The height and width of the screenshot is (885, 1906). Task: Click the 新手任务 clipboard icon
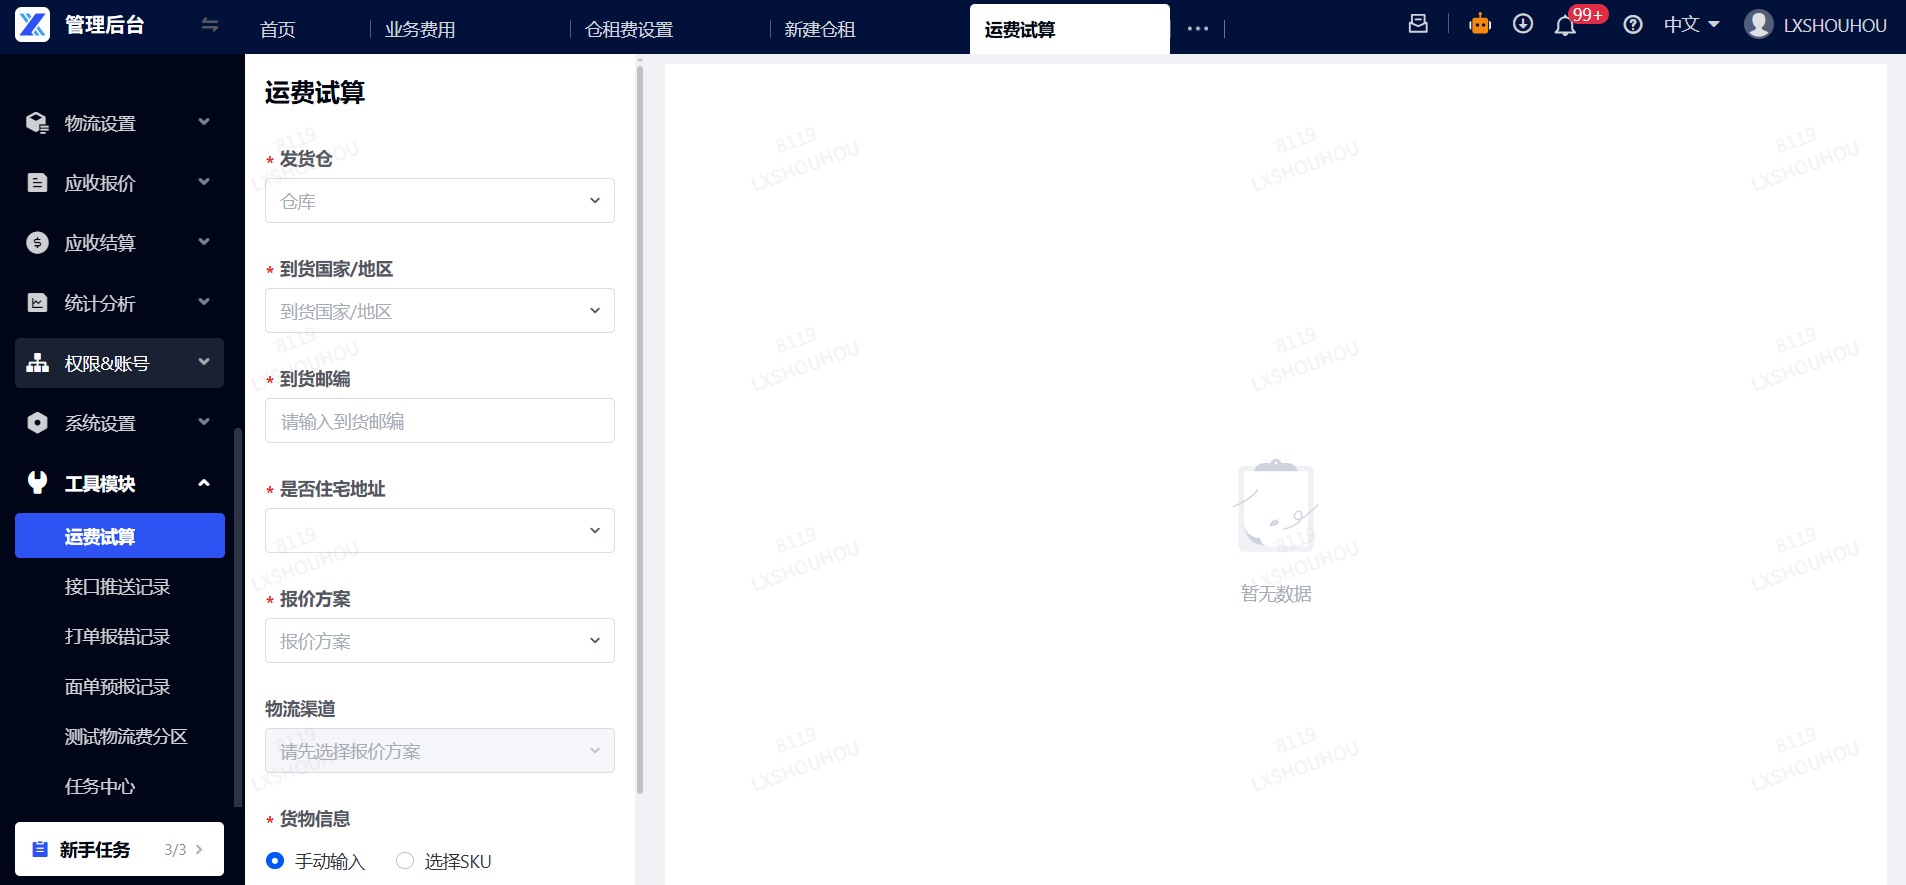tap(40, 849)
